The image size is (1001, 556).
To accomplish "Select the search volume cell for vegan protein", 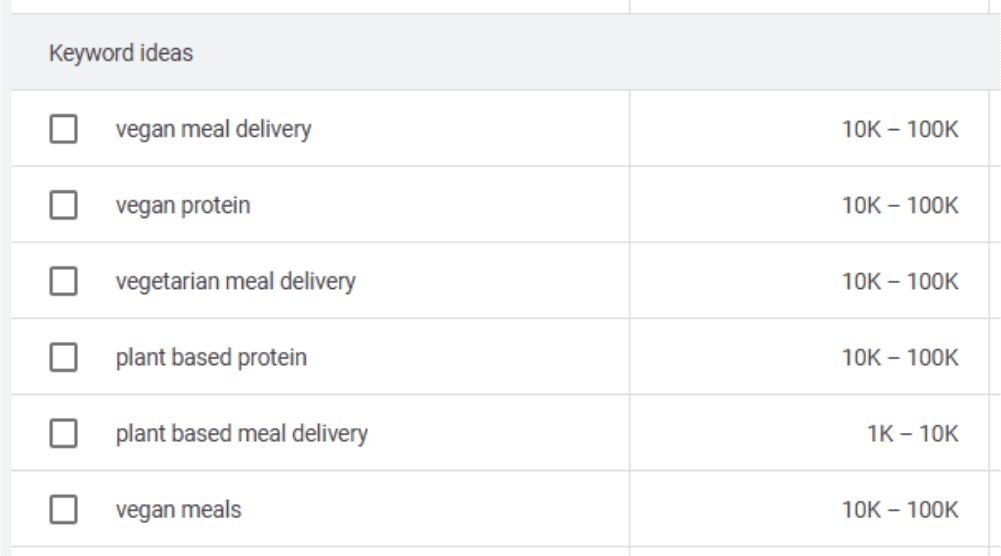I will pos(900,206).
